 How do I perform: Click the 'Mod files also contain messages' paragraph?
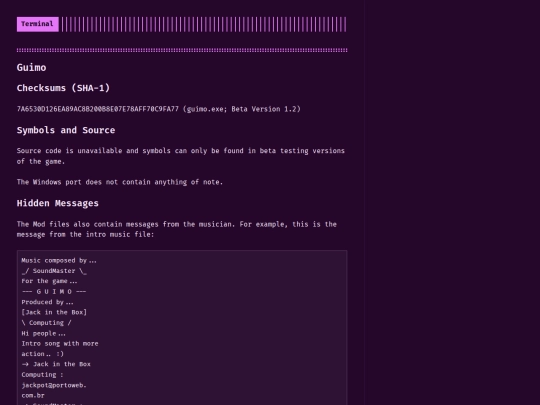click(x=177, y=229)
